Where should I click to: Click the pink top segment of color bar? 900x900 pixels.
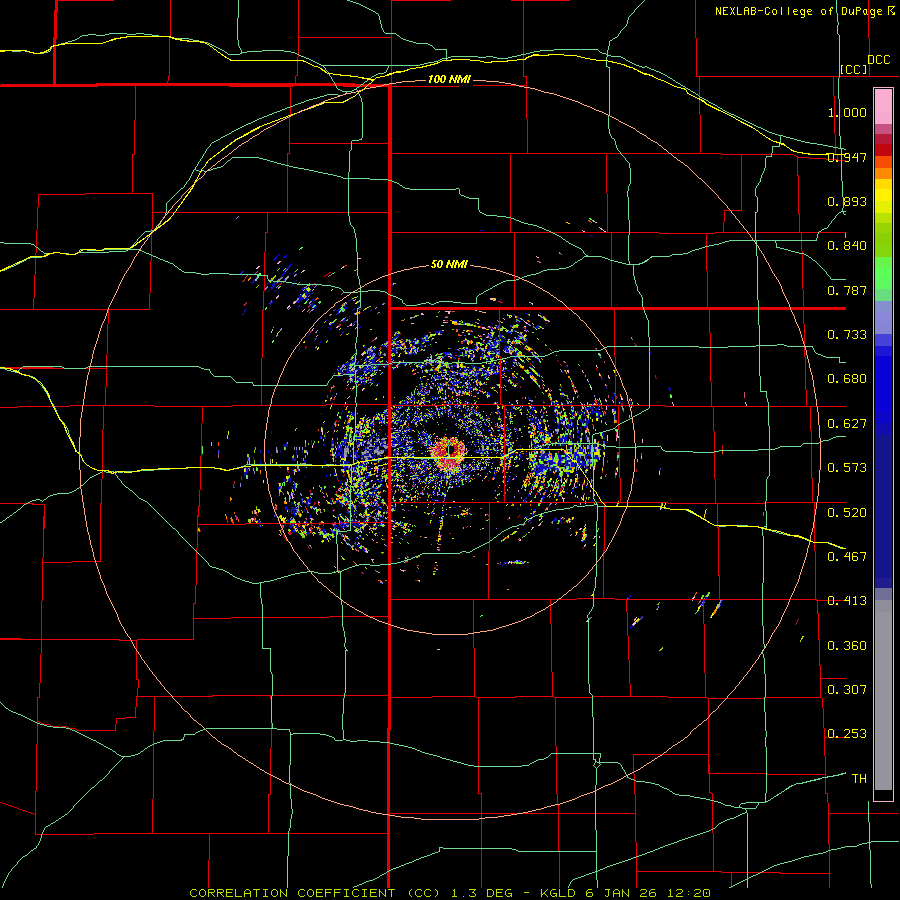pos(883,106)
